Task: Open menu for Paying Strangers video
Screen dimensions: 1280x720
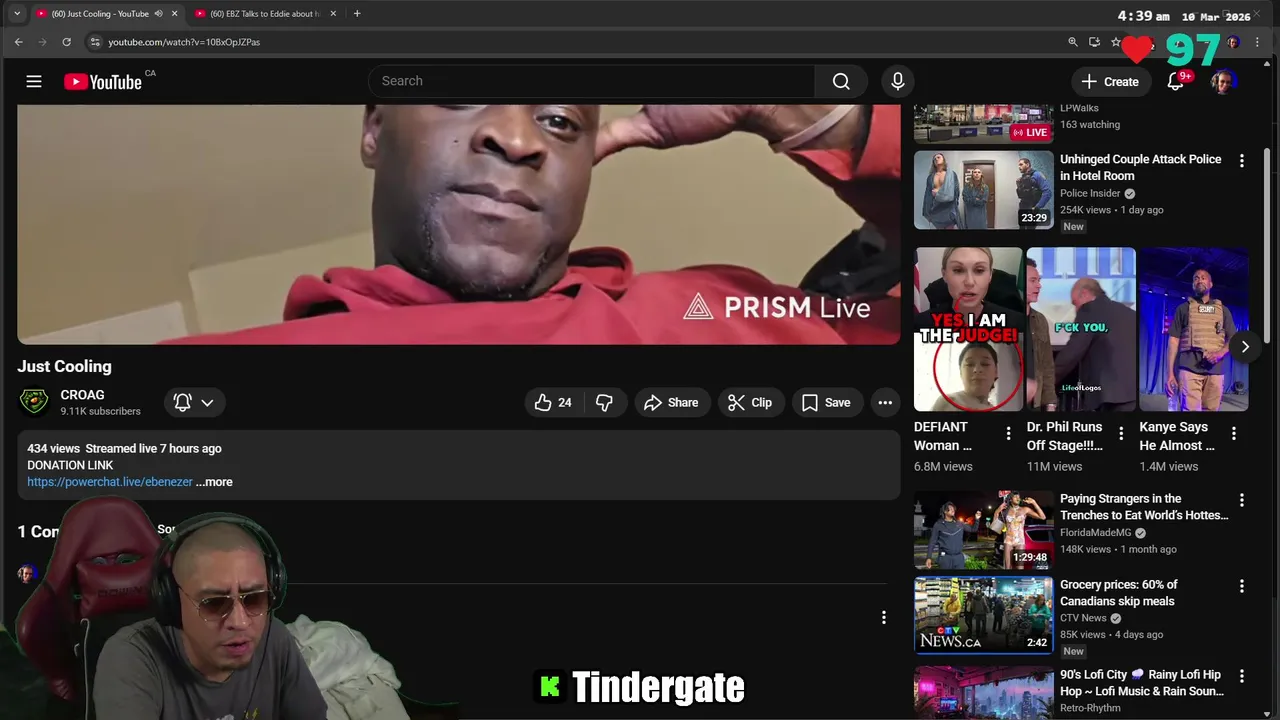Action: coord(1242,500)
